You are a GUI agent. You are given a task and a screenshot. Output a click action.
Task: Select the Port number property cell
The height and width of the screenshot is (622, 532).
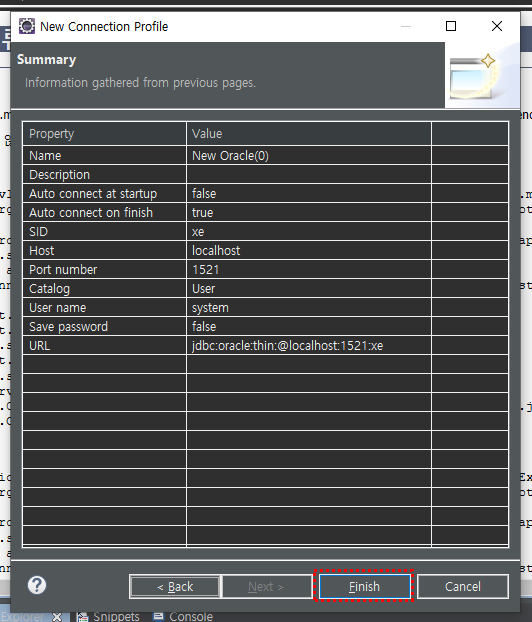tap(104, 270)
